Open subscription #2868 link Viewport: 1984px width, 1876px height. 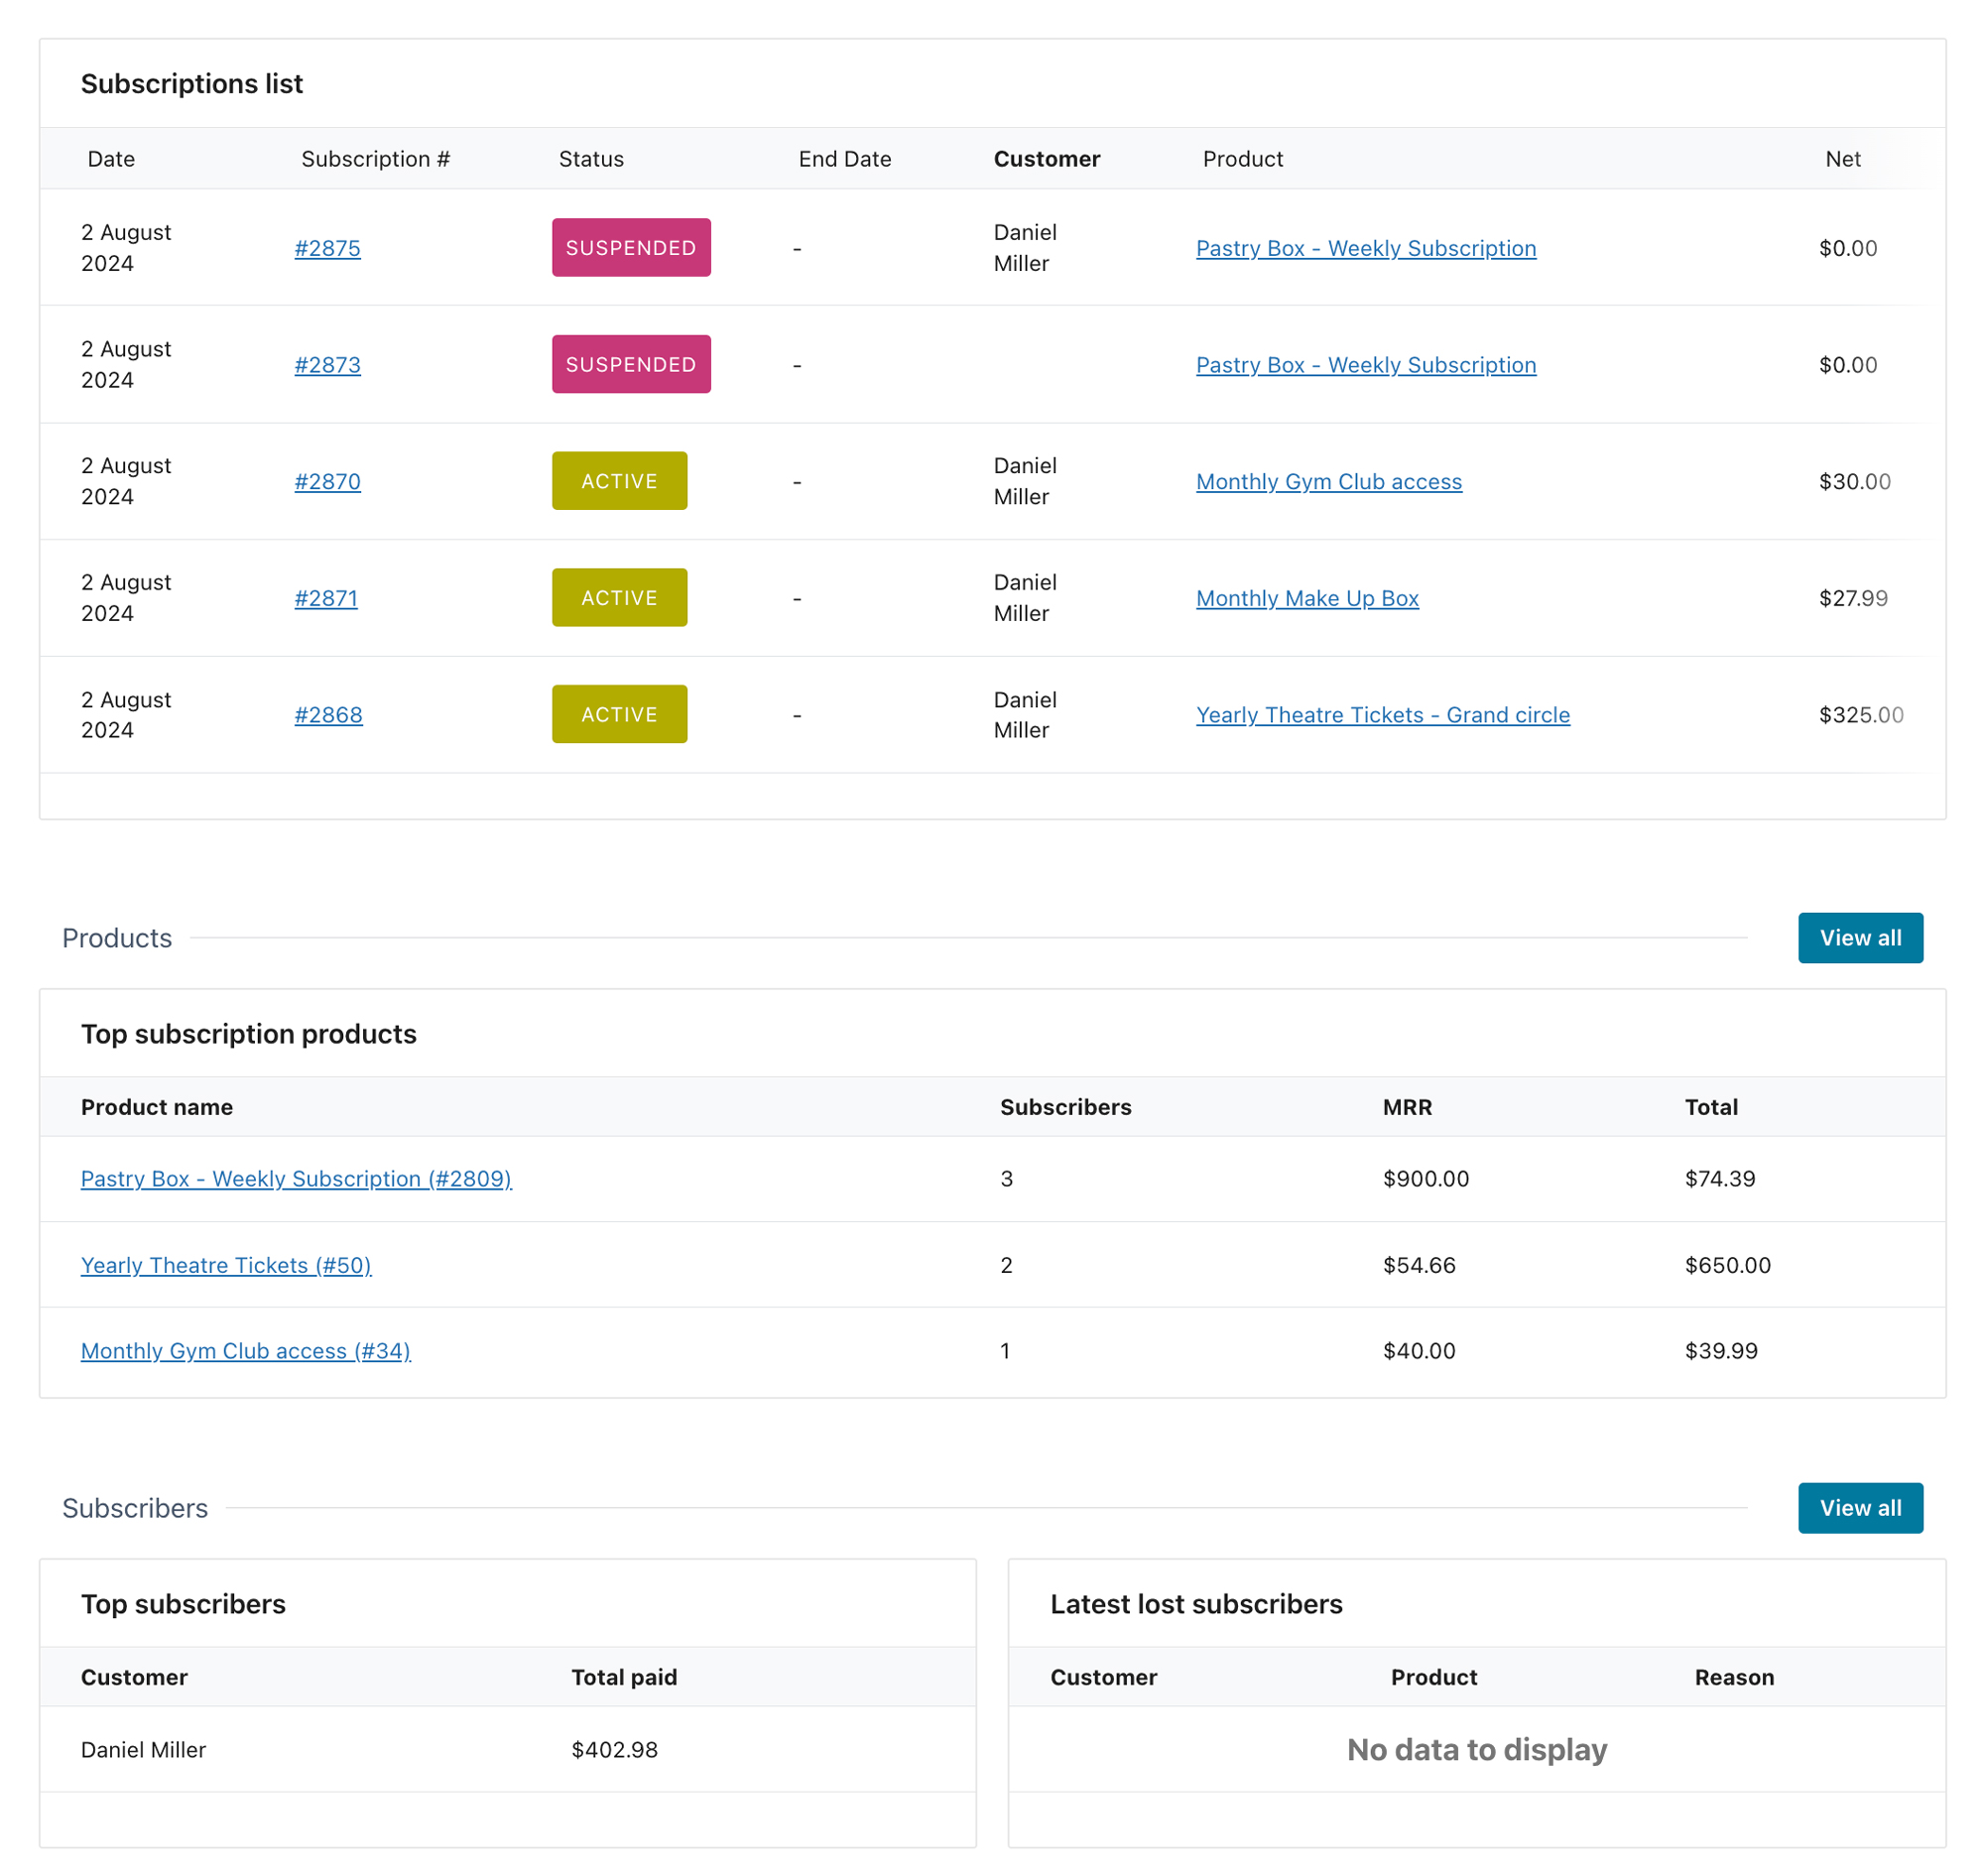[328, 714]
